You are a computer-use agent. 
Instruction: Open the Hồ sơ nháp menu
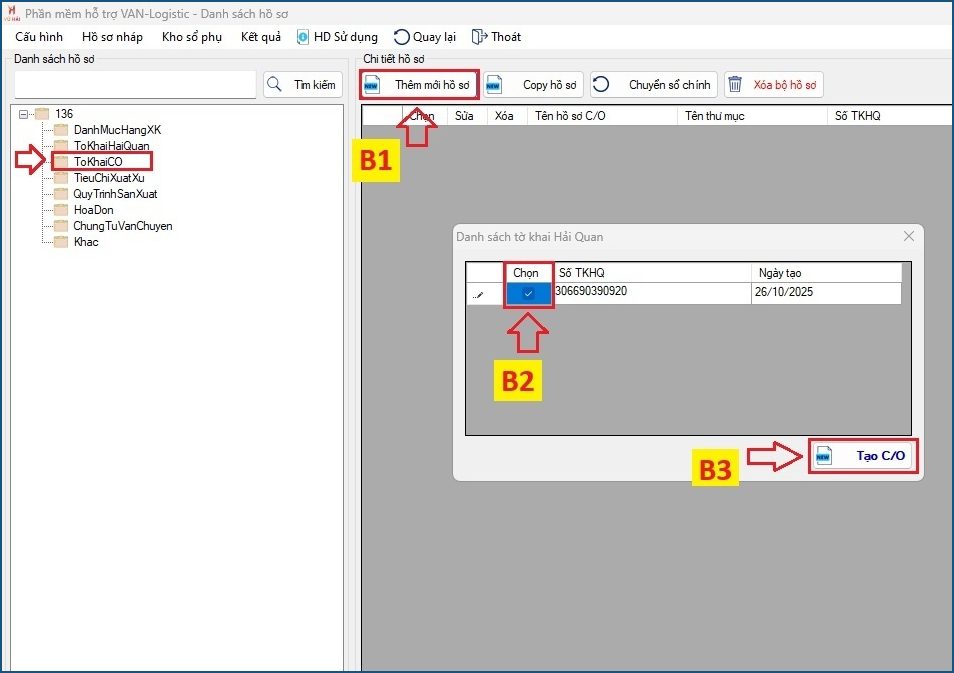(112, 37)
